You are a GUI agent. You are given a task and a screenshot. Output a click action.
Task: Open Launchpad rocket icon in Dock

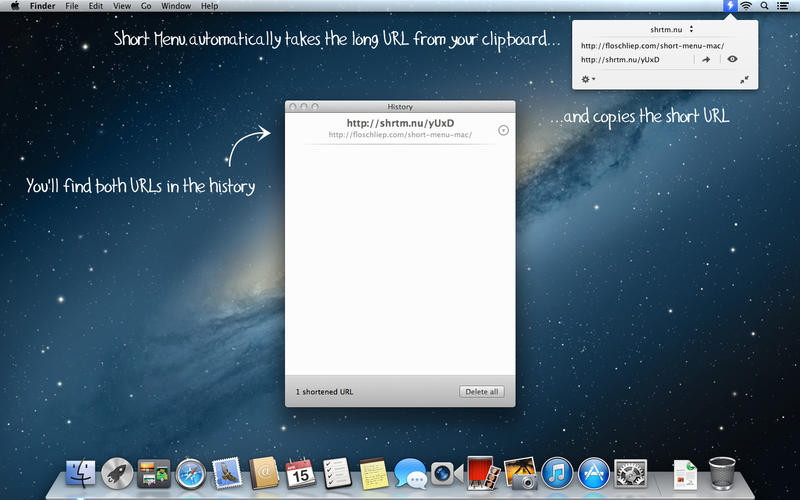[x=117, y=473]
